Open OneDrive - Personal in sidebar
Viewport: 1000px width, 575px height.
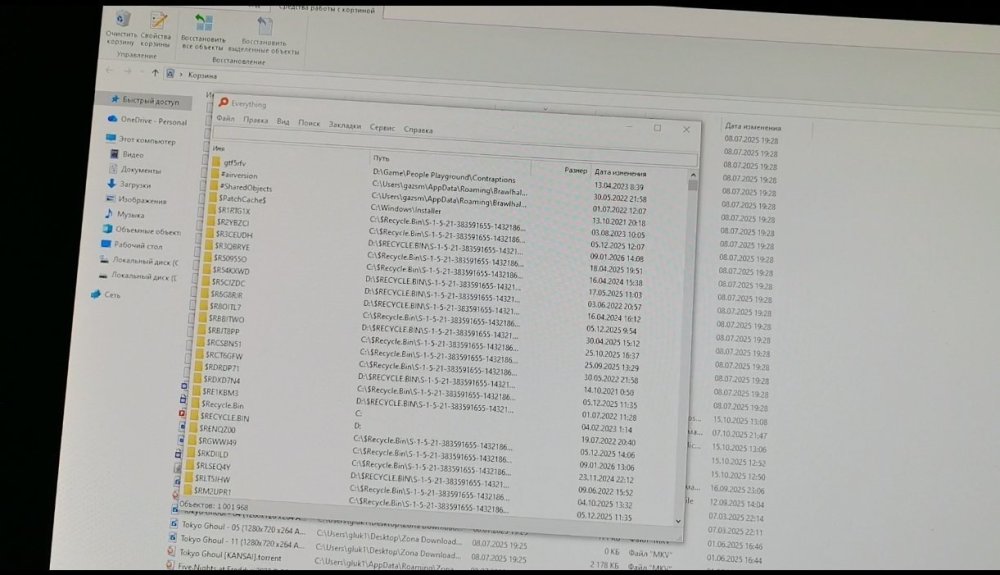[147, 120]
